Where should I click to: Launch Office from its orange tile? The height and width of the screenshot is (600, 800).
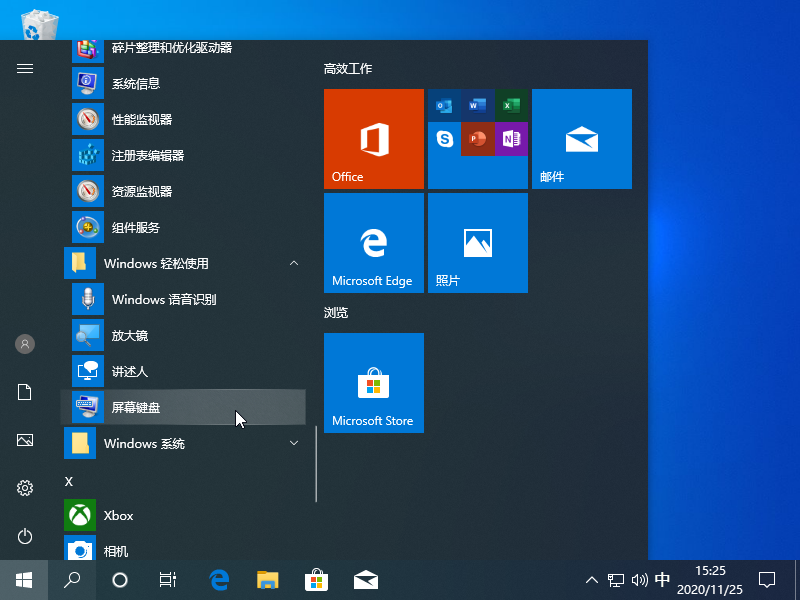(373, 138)
